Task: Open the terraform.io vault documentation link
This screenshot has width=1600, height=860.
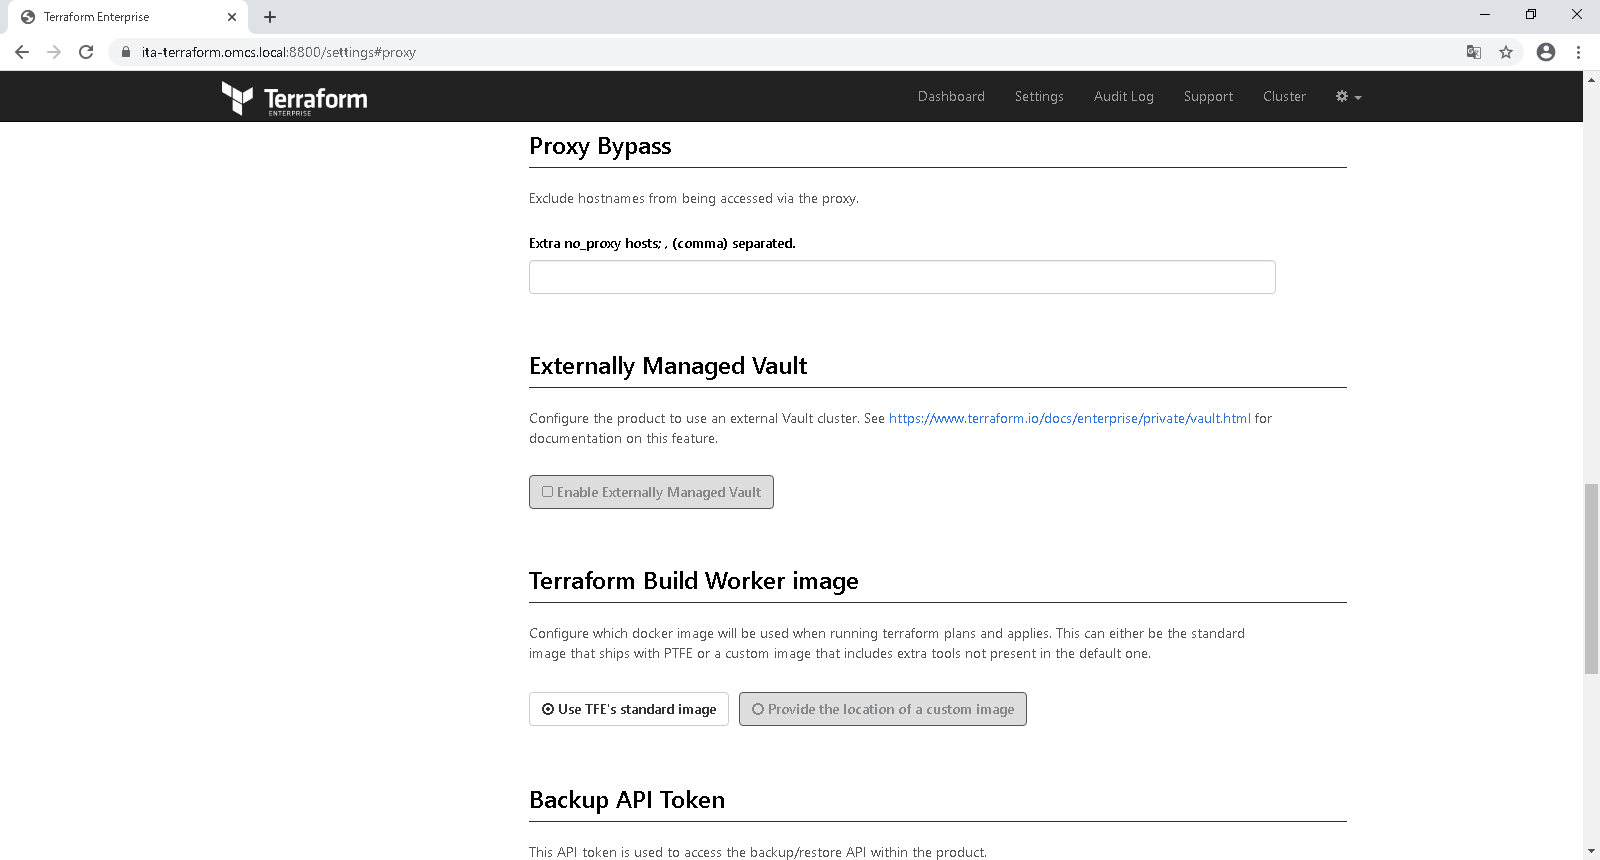Action: tap(1070, 418)
